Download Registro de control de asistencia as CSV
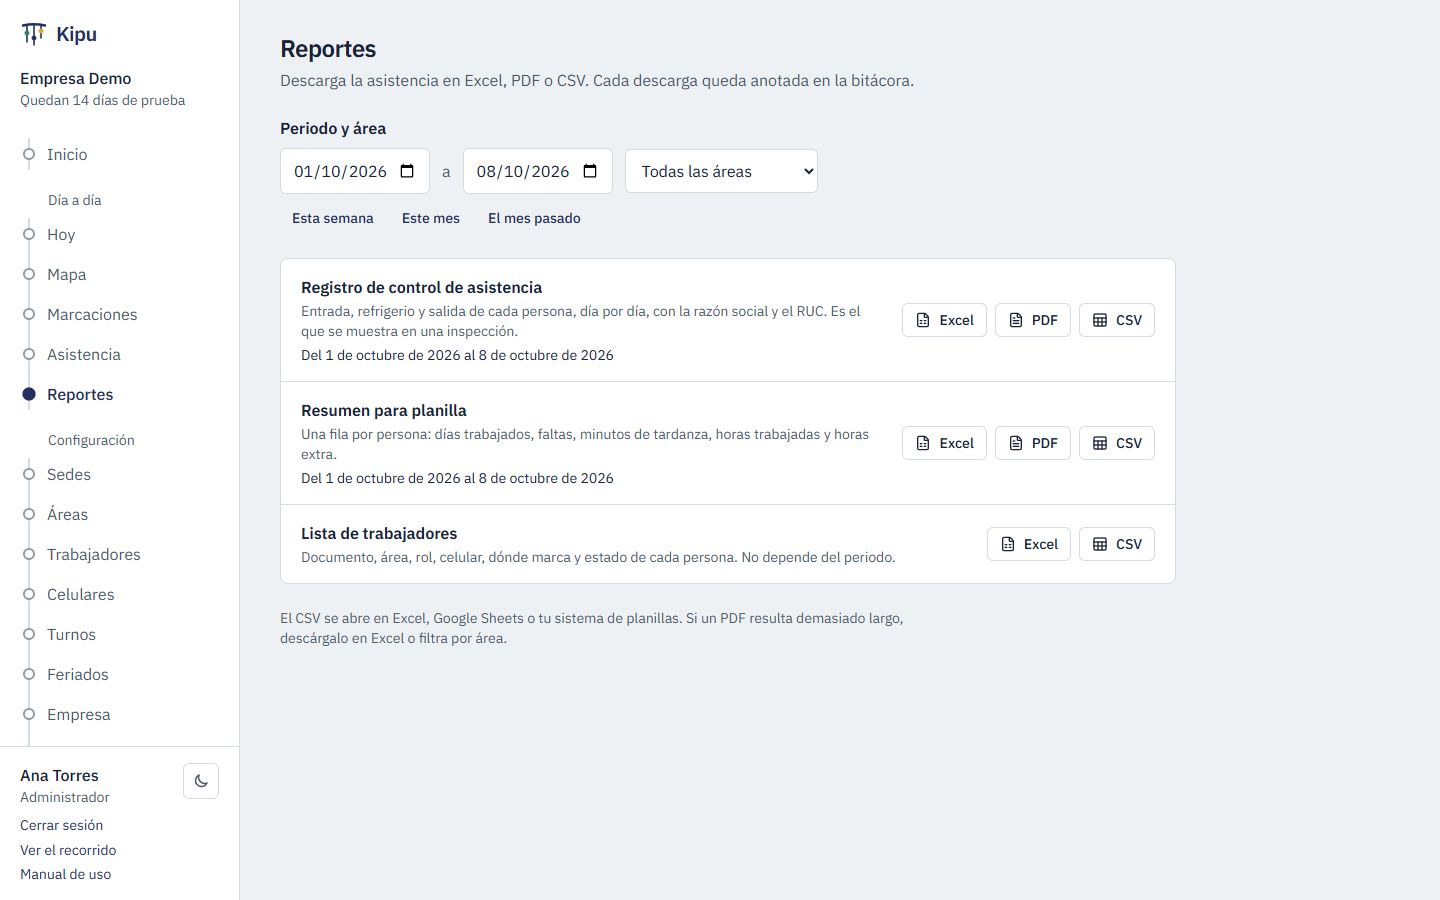Viewport: 1440px width, 900px height. pyautogui.click(x=1117, y=320)
